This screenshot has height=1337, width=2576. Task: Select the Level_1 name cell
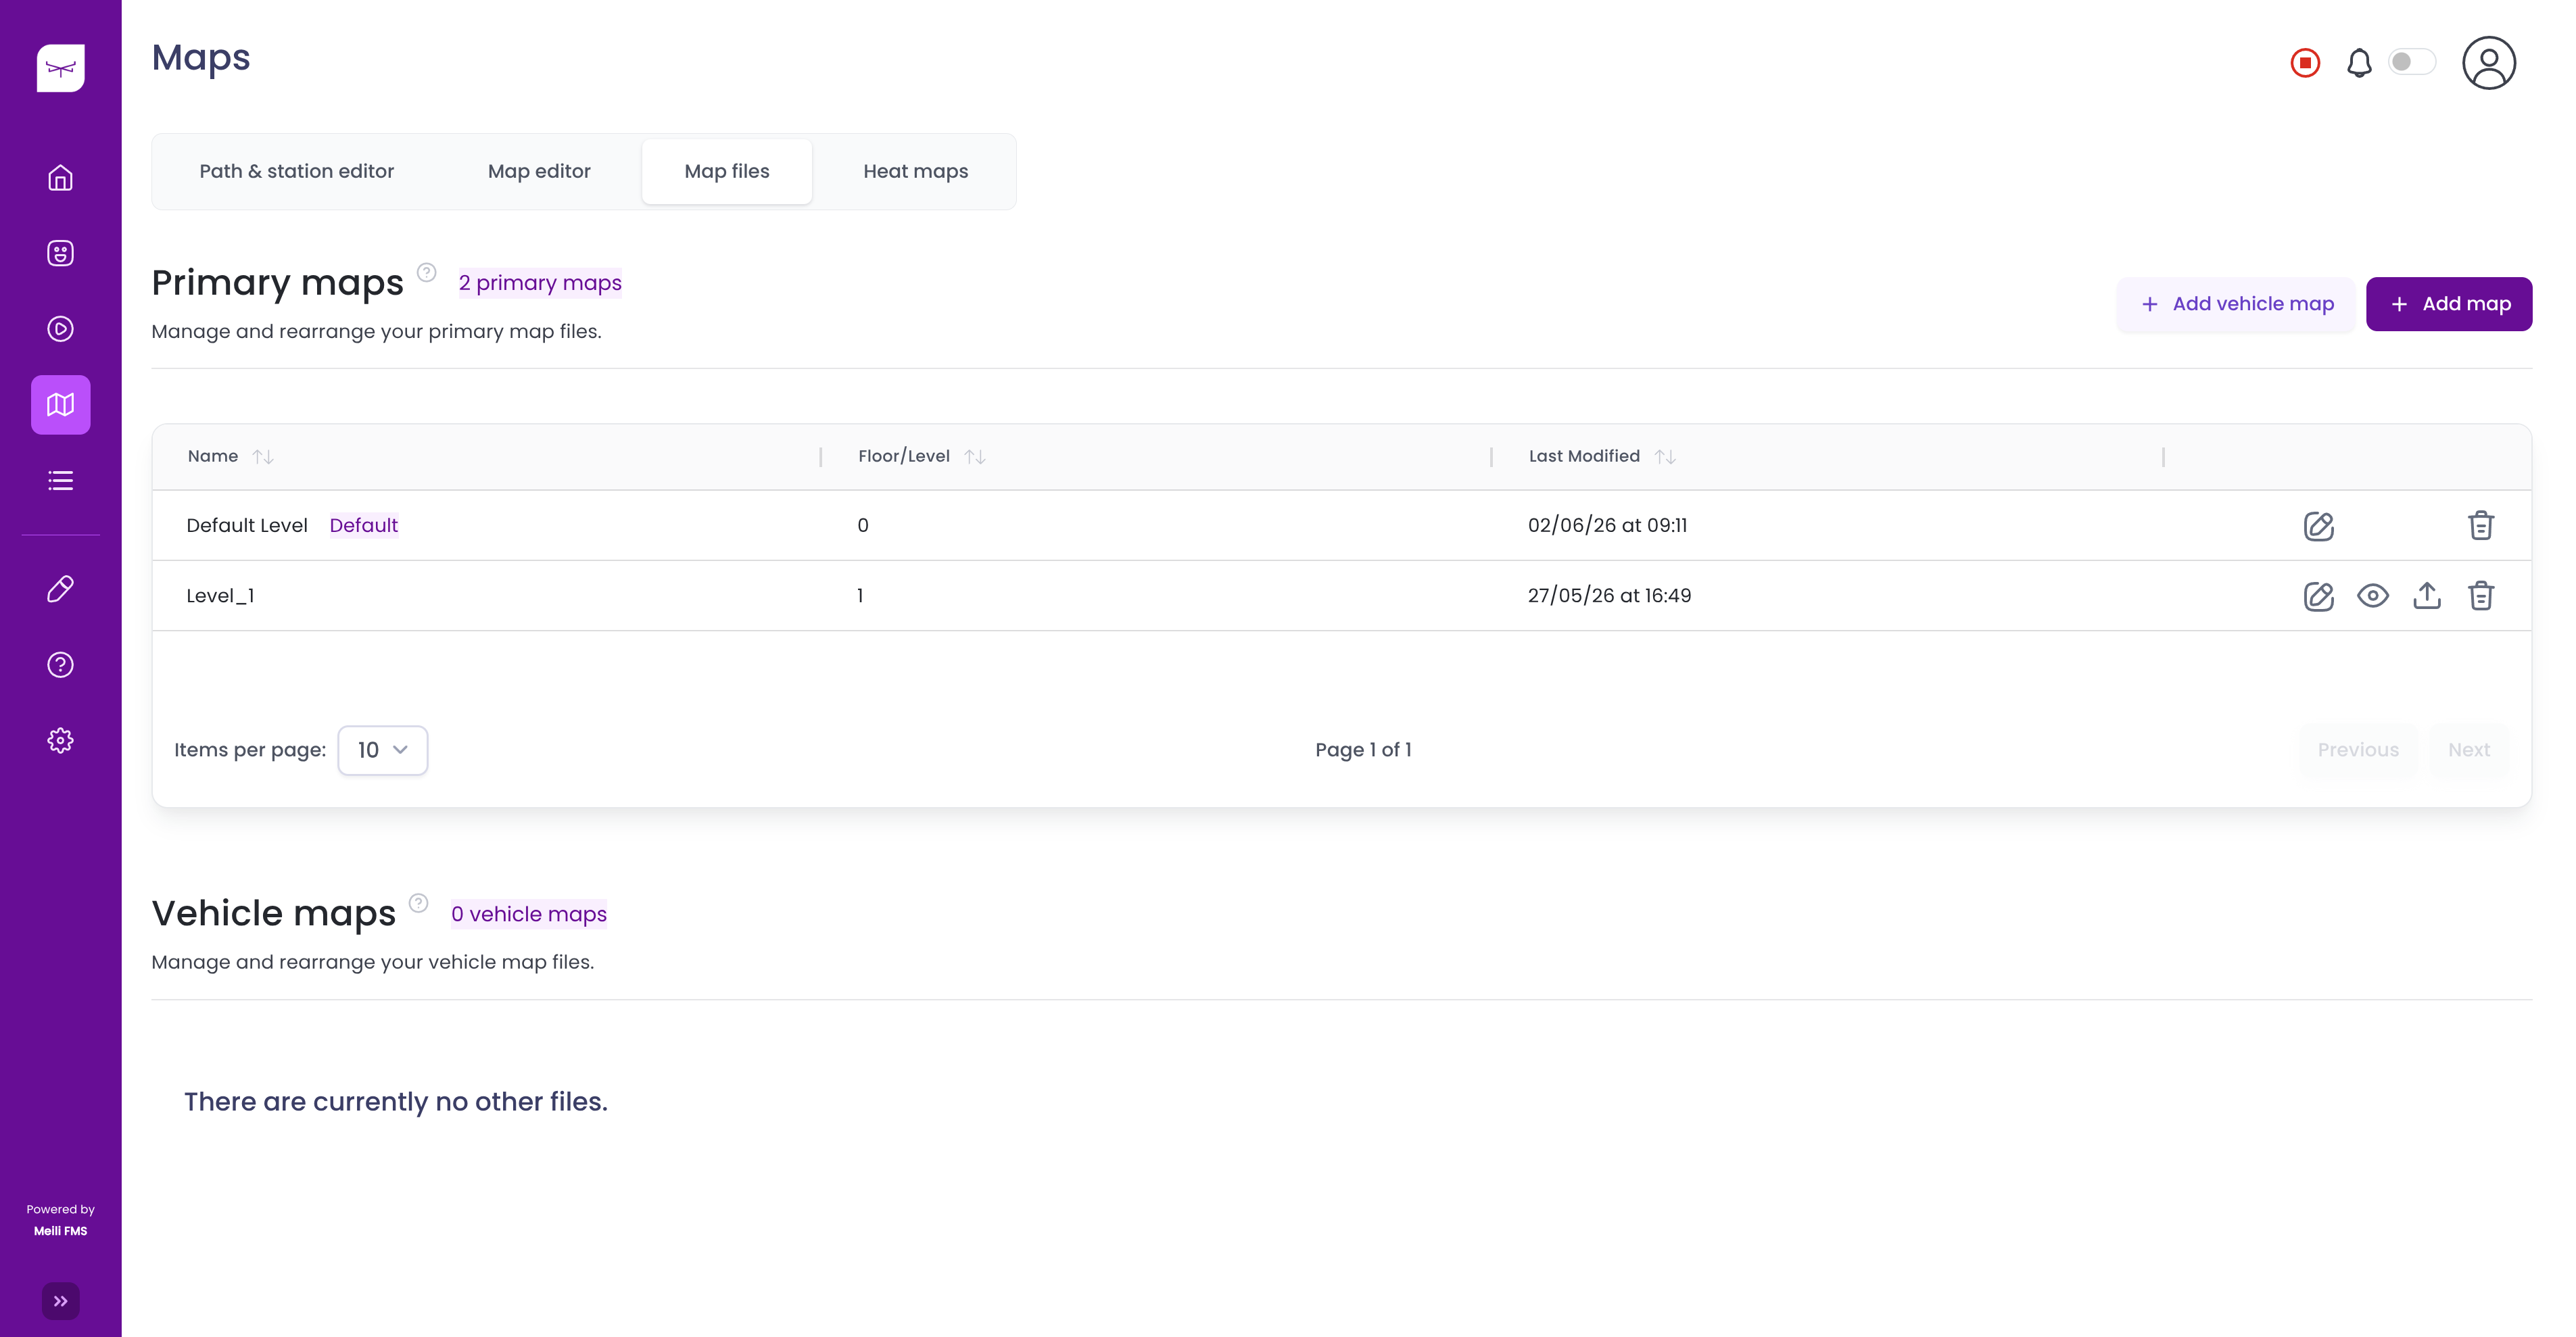tap(220, 596)
